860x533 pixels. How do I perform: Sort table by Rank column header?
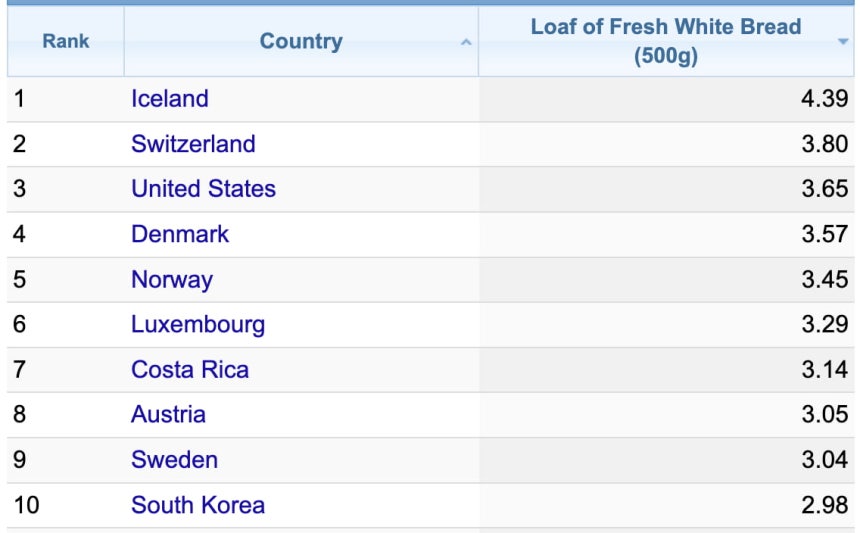66,41
